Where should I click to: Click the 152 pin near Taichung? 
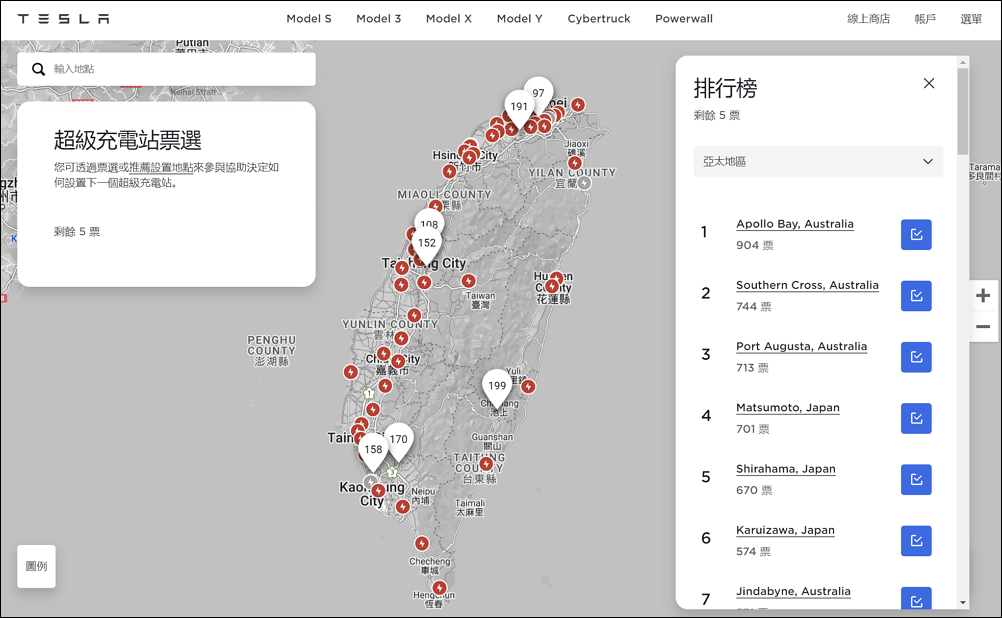(427, 243)
